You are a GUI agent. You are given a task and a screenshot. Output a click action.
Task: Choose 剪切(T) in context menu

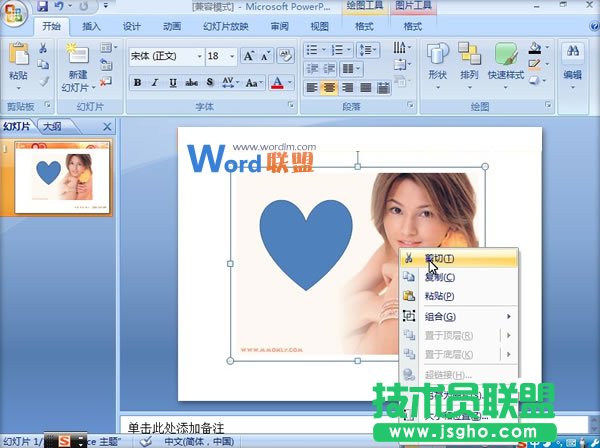click(x=459, y=259)
